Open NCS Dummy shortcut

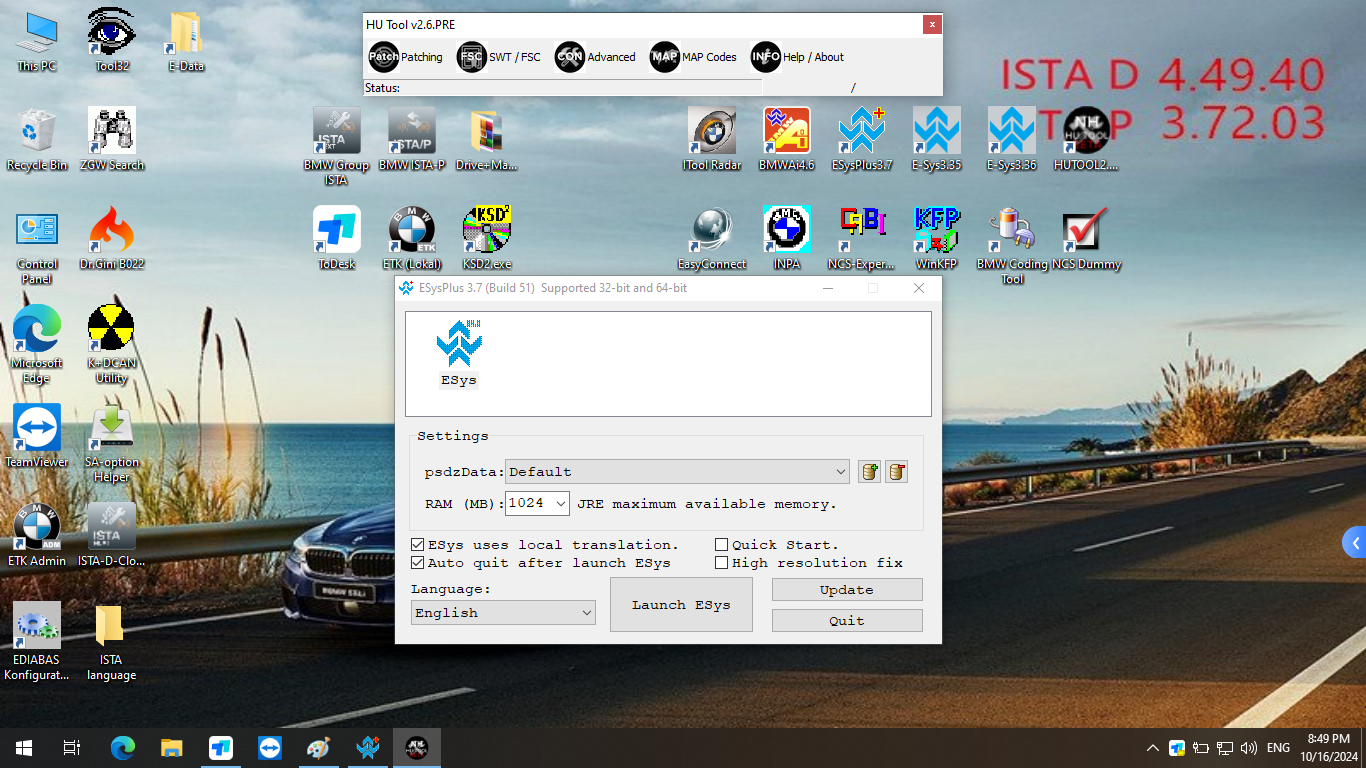tap(1086, 239)
